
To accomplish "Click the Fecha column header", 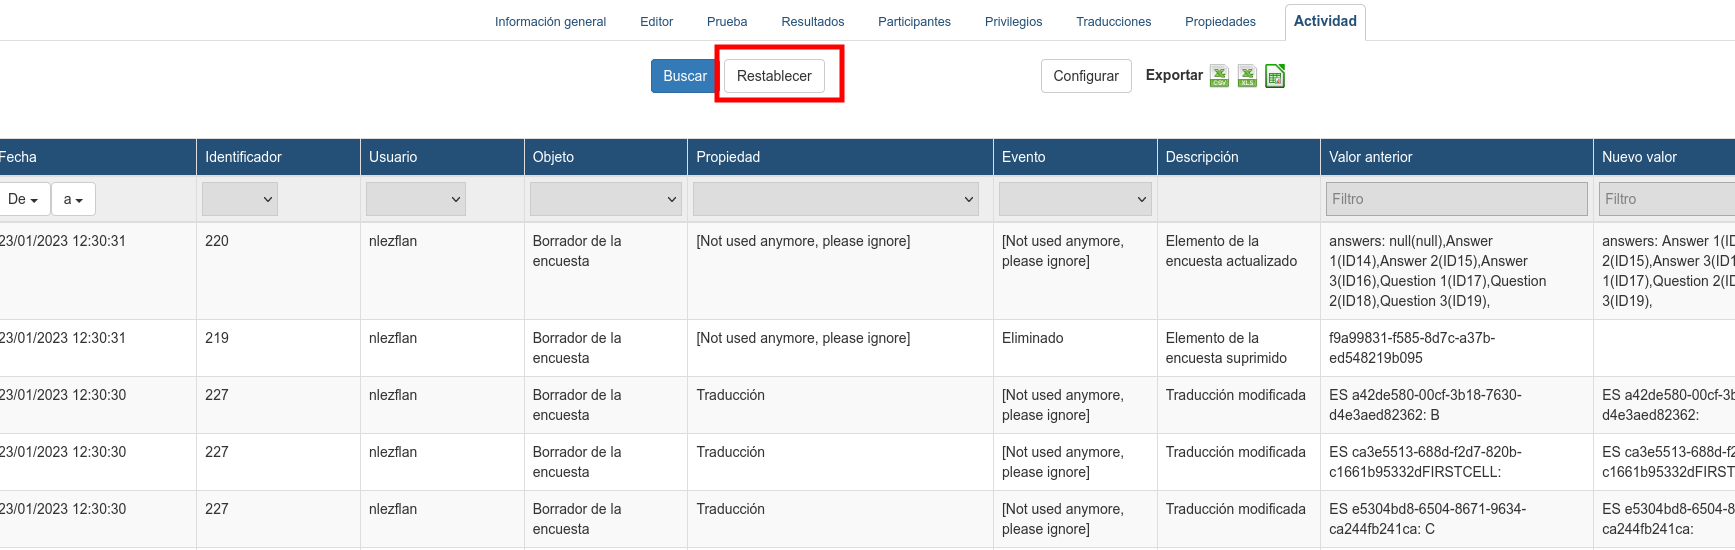I will click(x=97, y=157).
